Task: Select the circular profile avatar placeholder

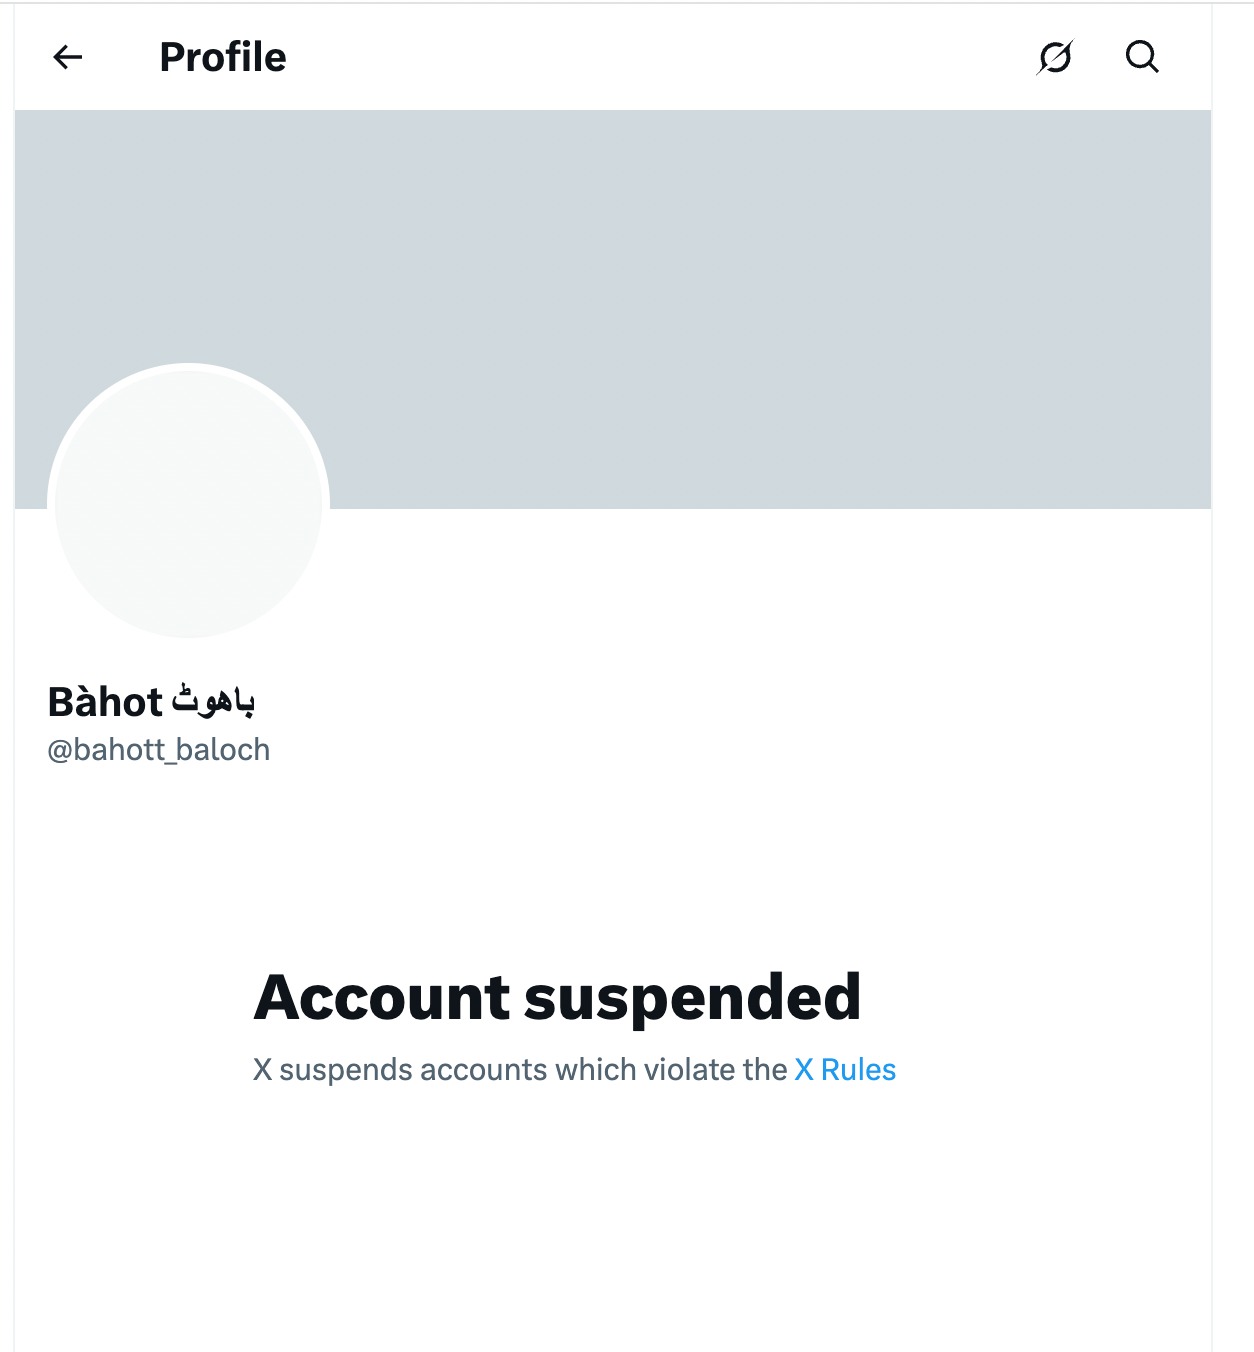Action: pos(188,502)
